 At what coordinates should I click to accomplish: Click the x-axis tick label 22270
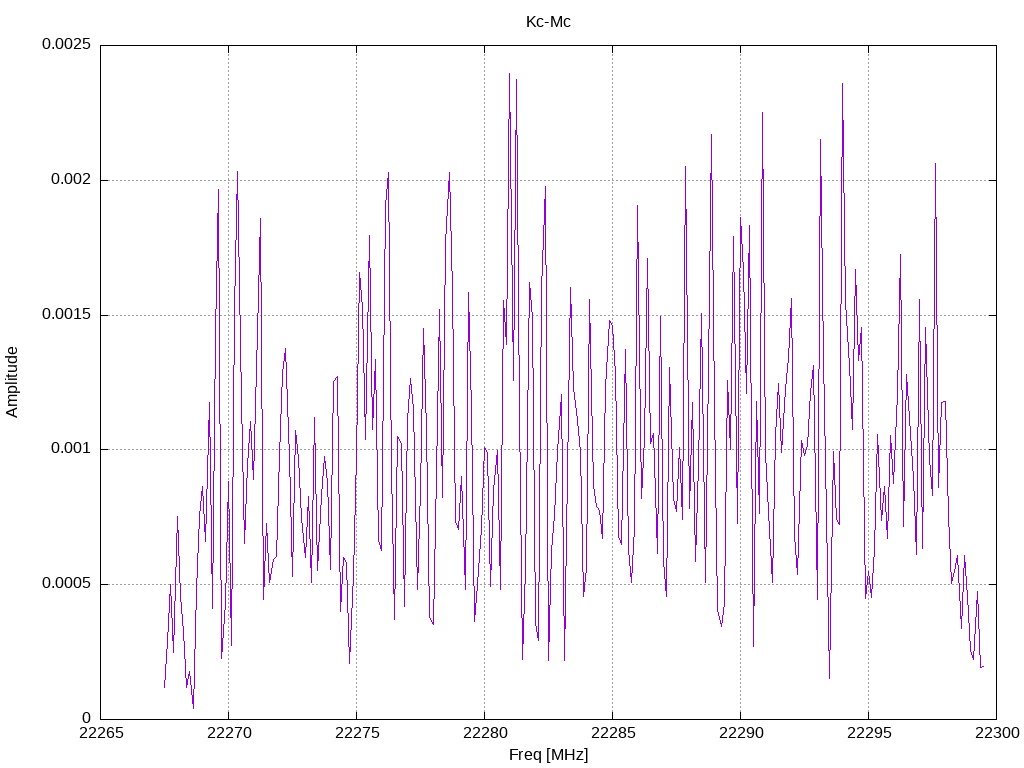pos(229,733)
